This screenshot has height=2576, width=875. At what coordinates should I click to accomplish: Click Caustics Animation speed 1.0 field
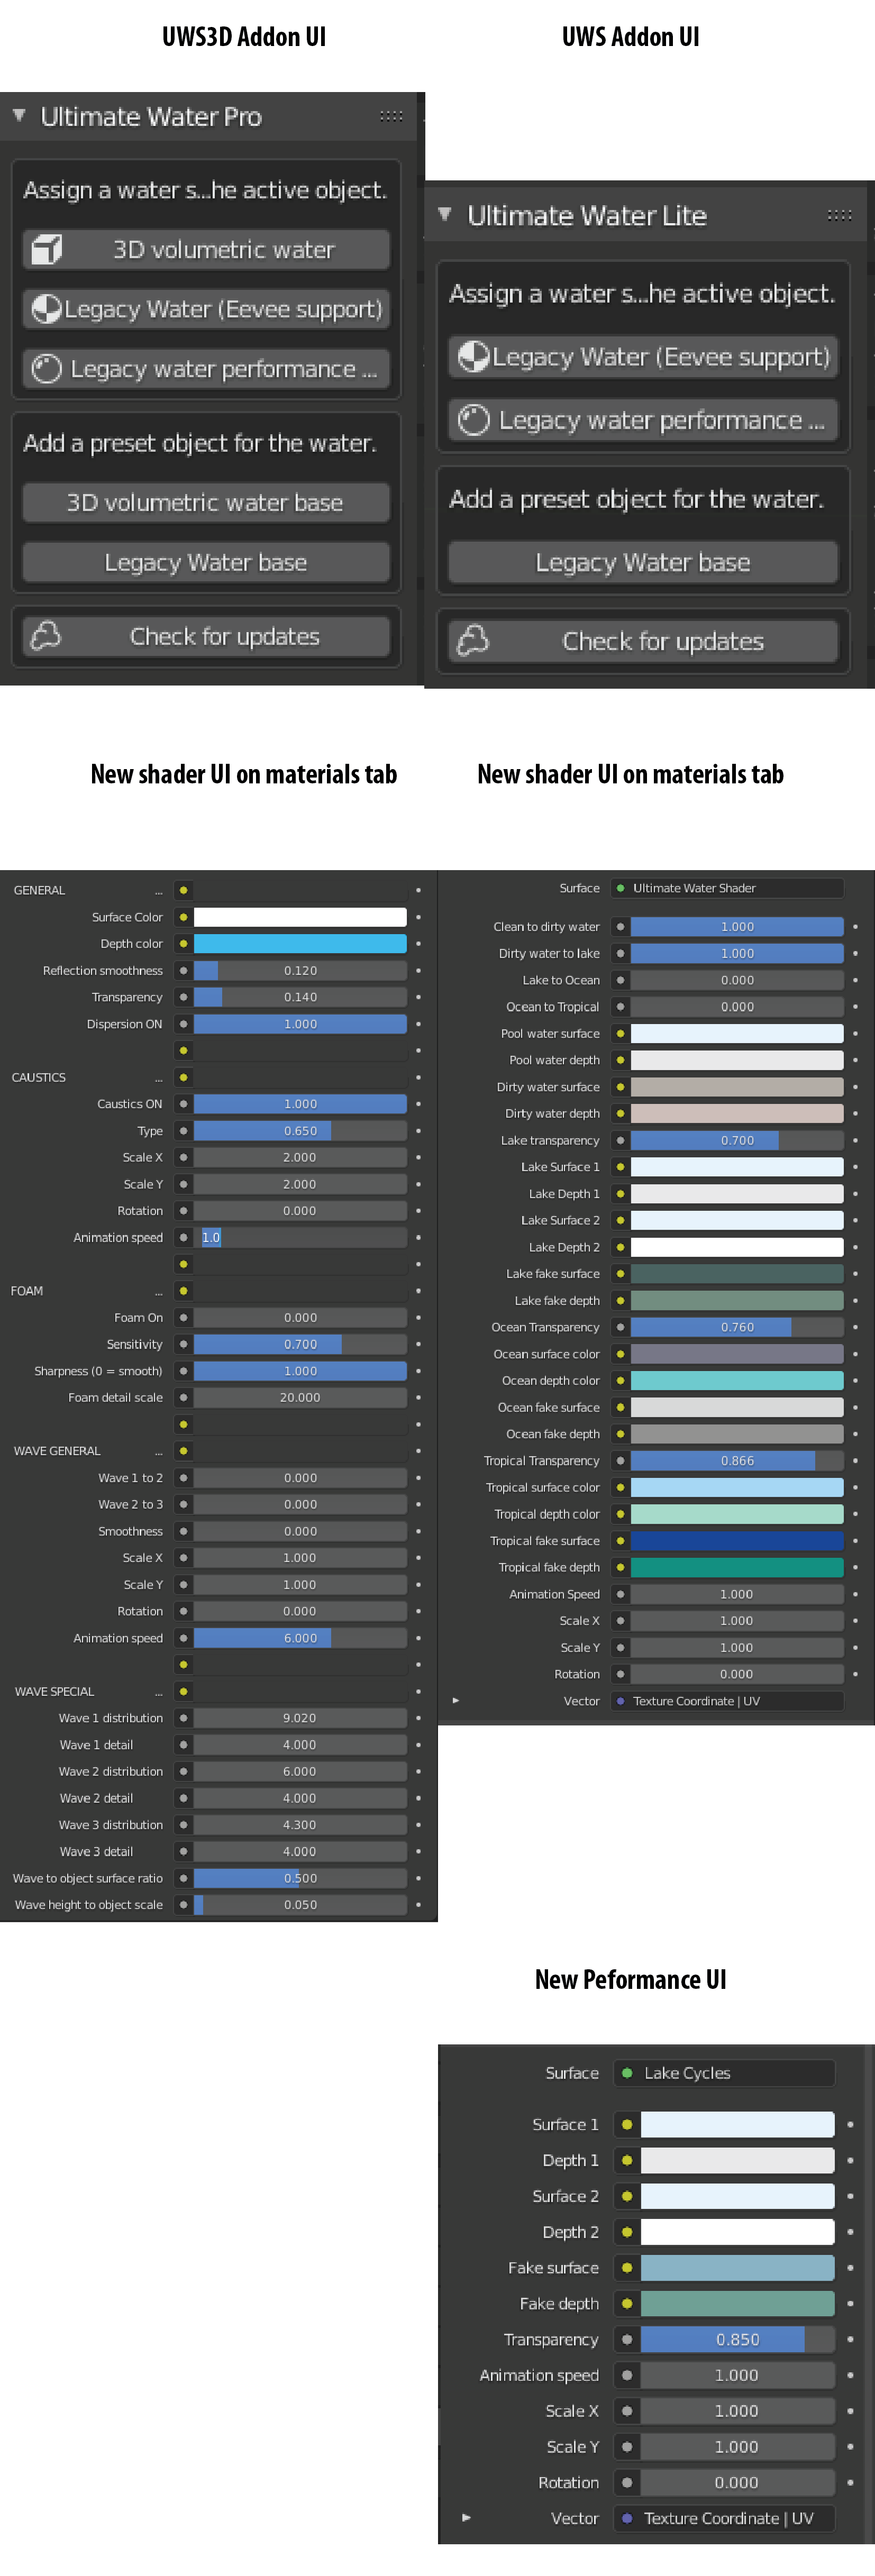pos(300,1237)
